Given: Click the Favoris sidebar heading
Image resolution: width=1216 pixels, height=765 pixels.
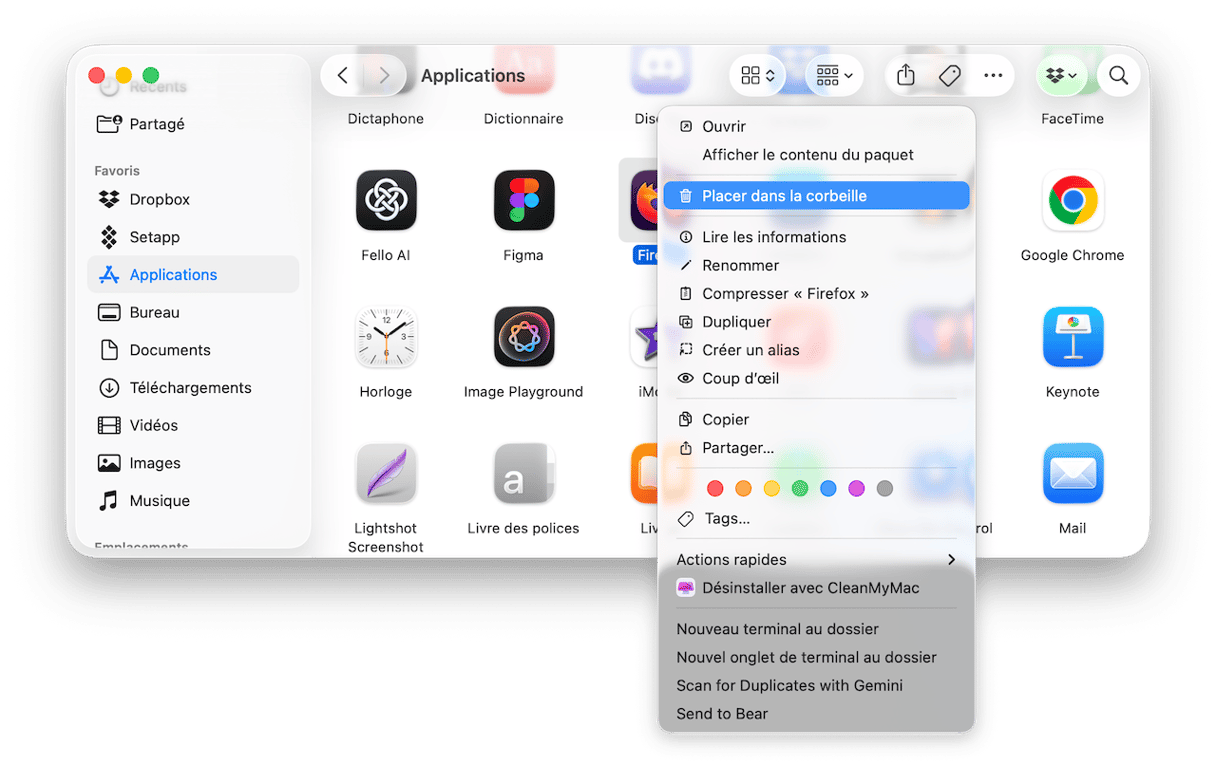Looking at the screenshot, I should click(117, 171).
